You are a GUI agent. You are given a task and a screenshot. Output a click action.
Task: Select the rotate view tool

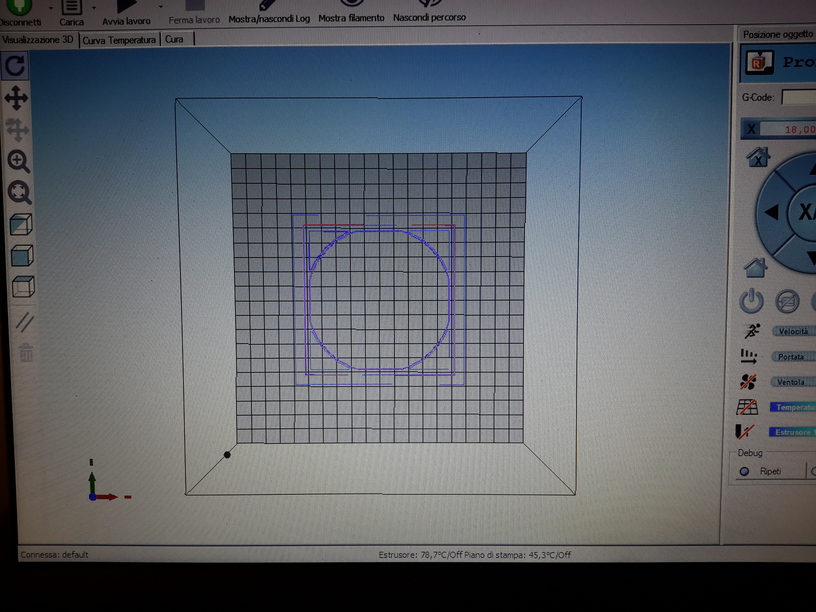[16, 66]
